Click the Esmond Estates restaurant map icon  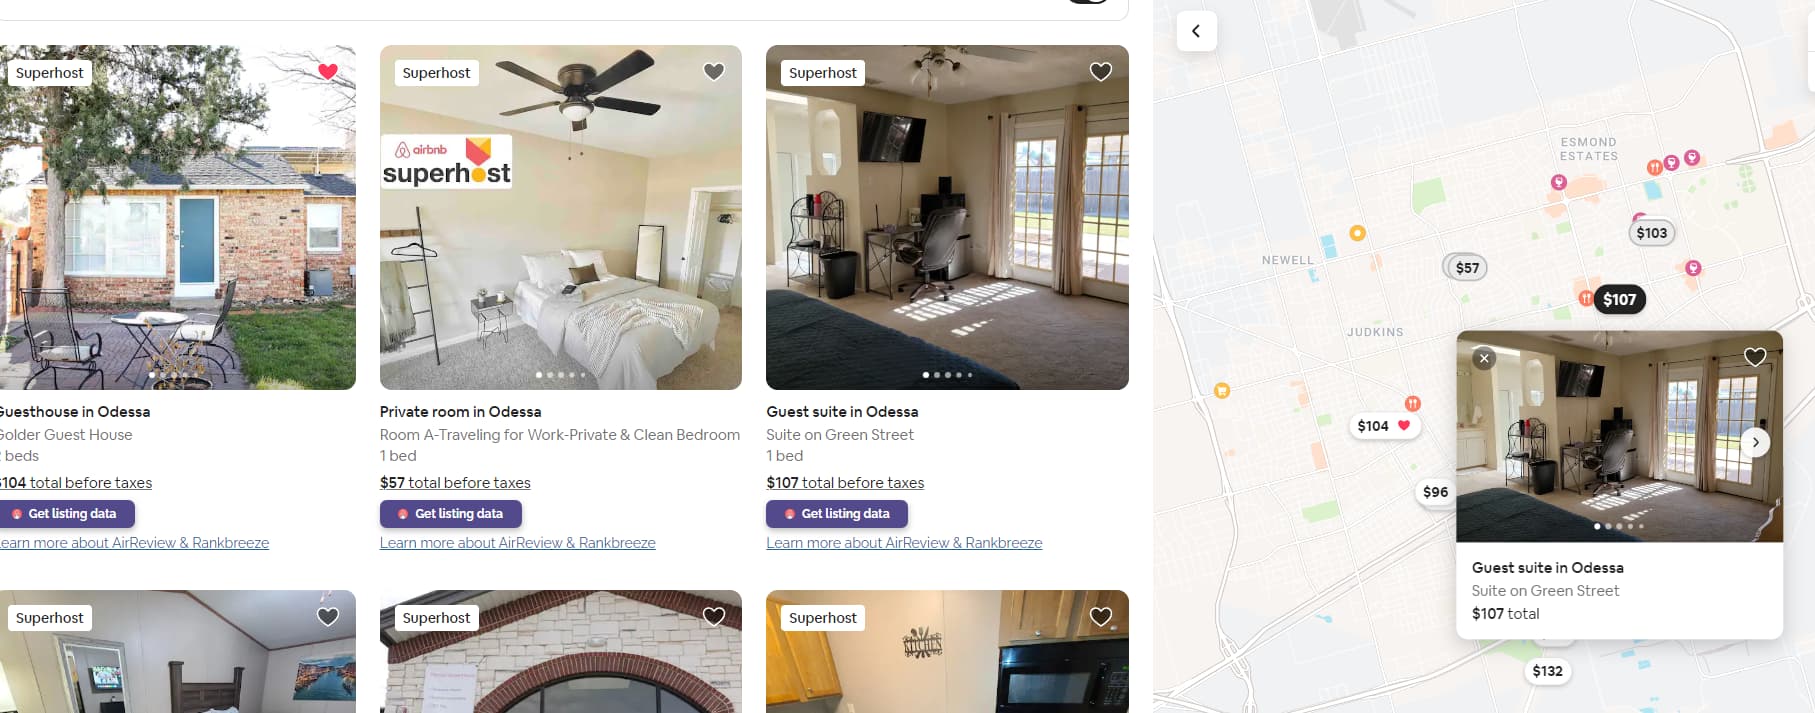point(1654,167)
